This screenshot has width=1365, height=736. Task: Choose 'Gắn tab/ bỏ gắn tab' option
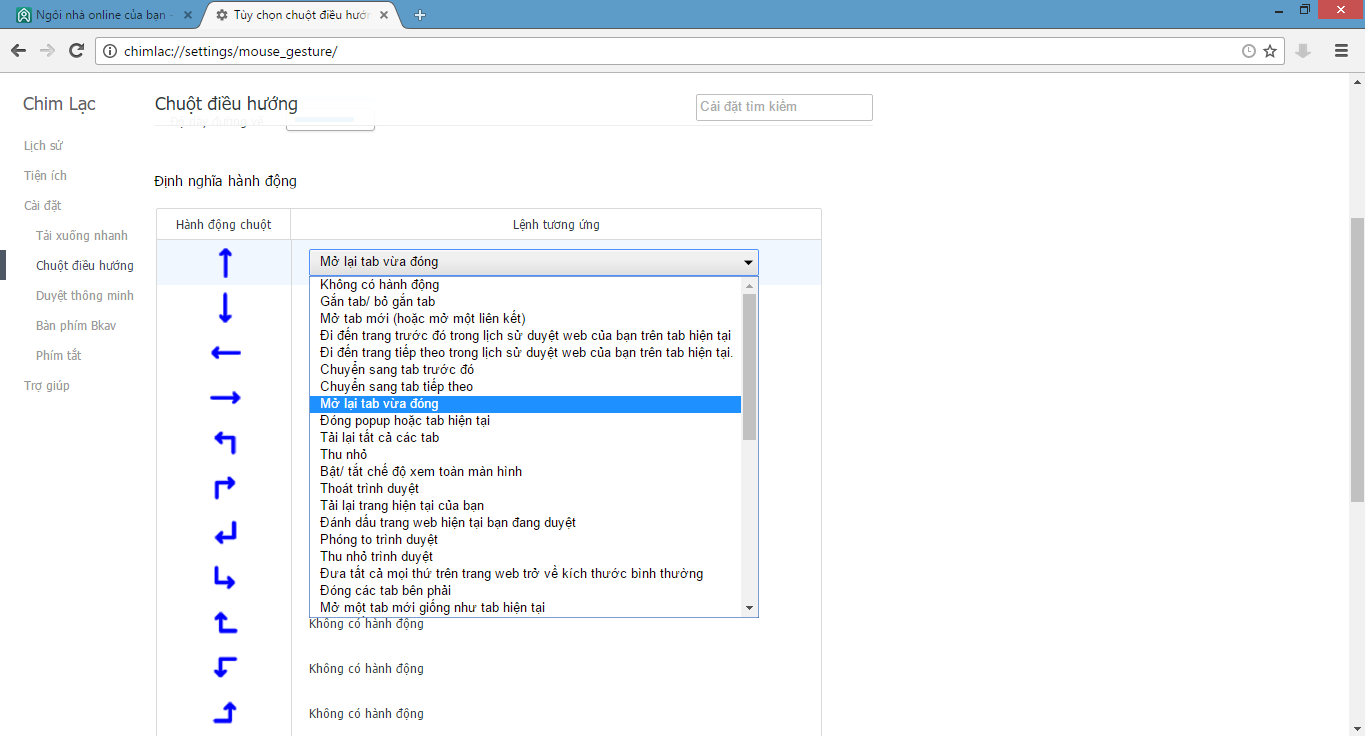click(525, 302)
